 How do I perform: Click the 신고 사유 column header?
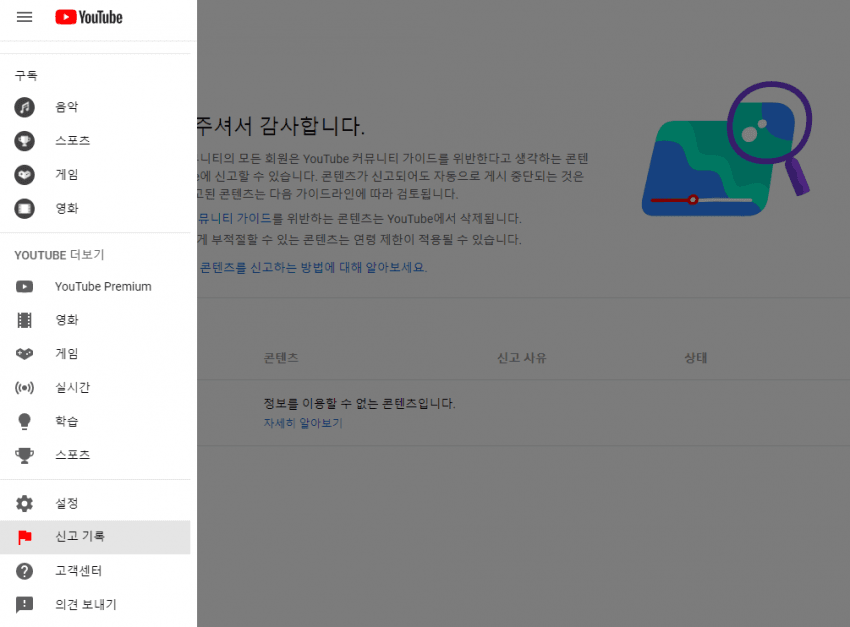[x=521, y=358]
